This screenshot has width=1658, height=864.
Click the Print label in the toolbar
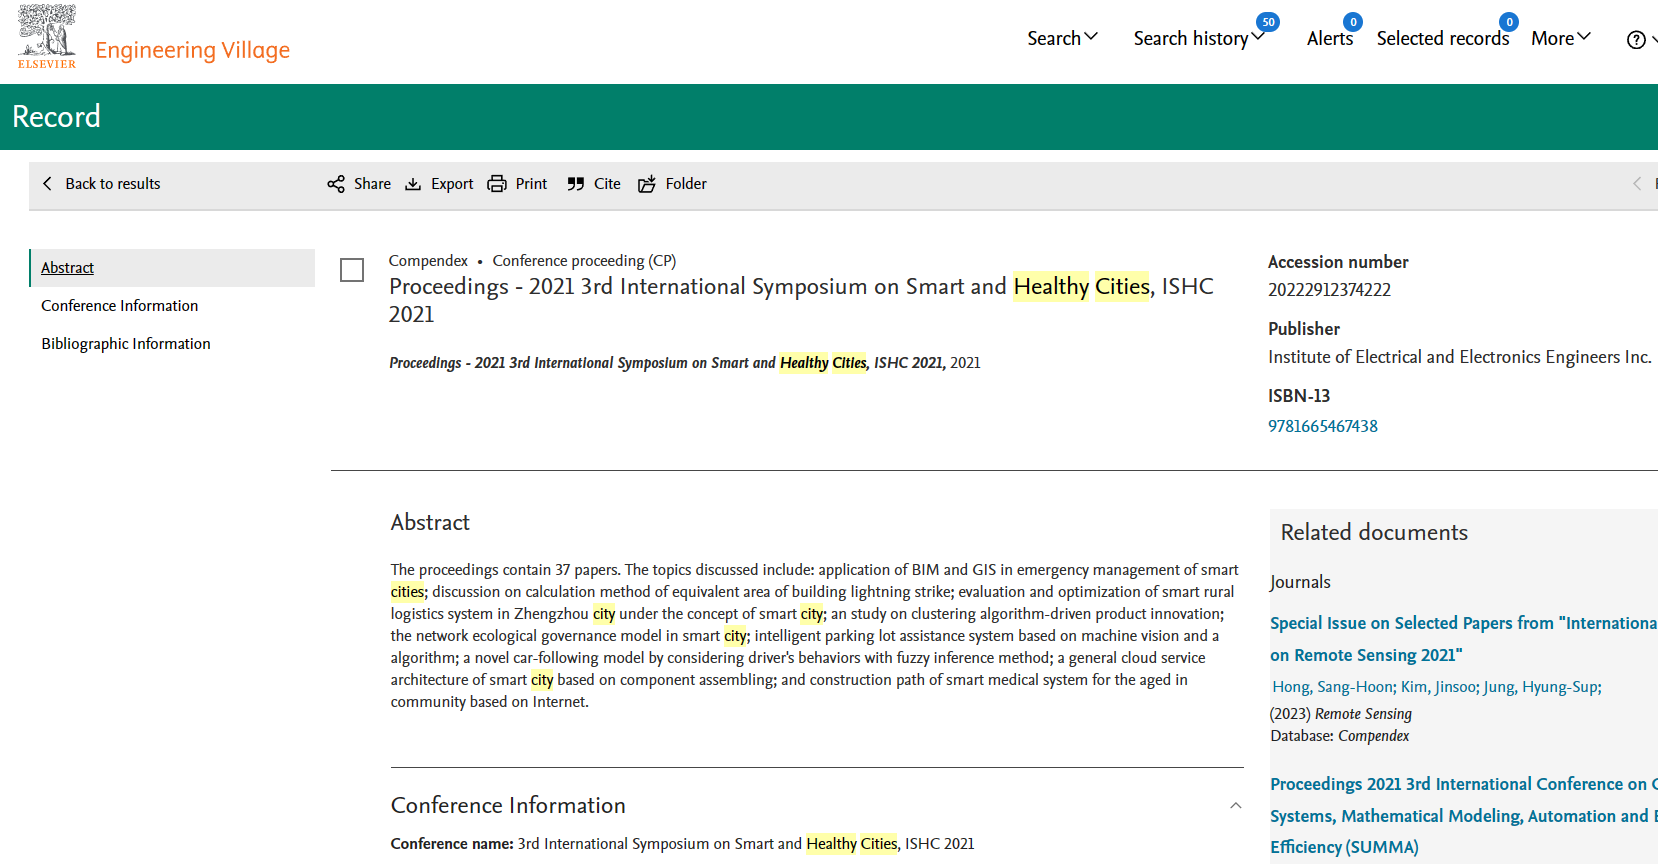[531, 184]
